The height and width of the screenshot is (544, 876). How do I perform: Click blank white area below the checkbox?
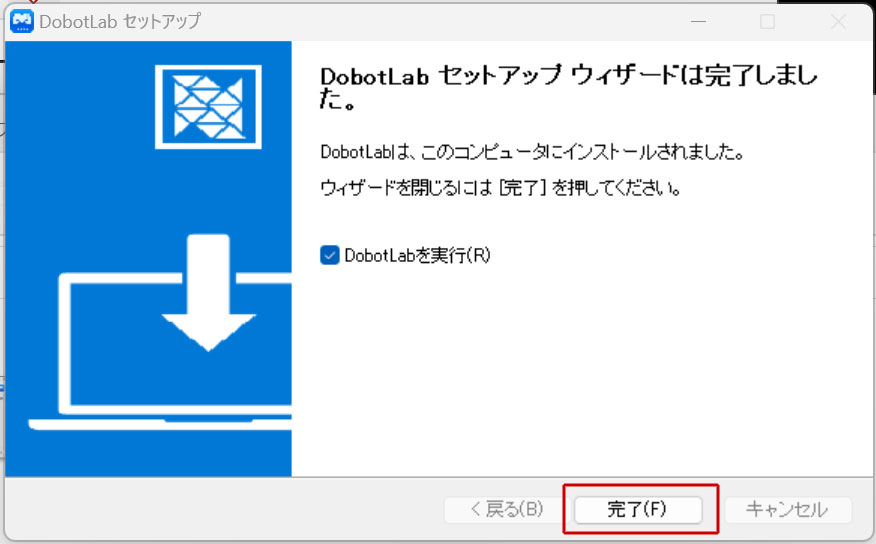pyautogui.click(x=580, y=380)
